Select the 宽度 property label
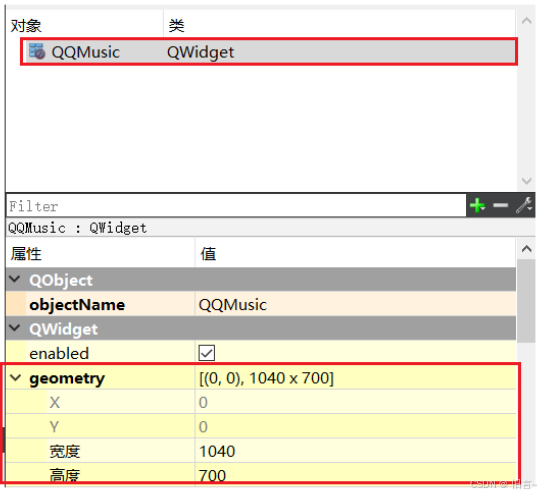 tap(65, 451)
